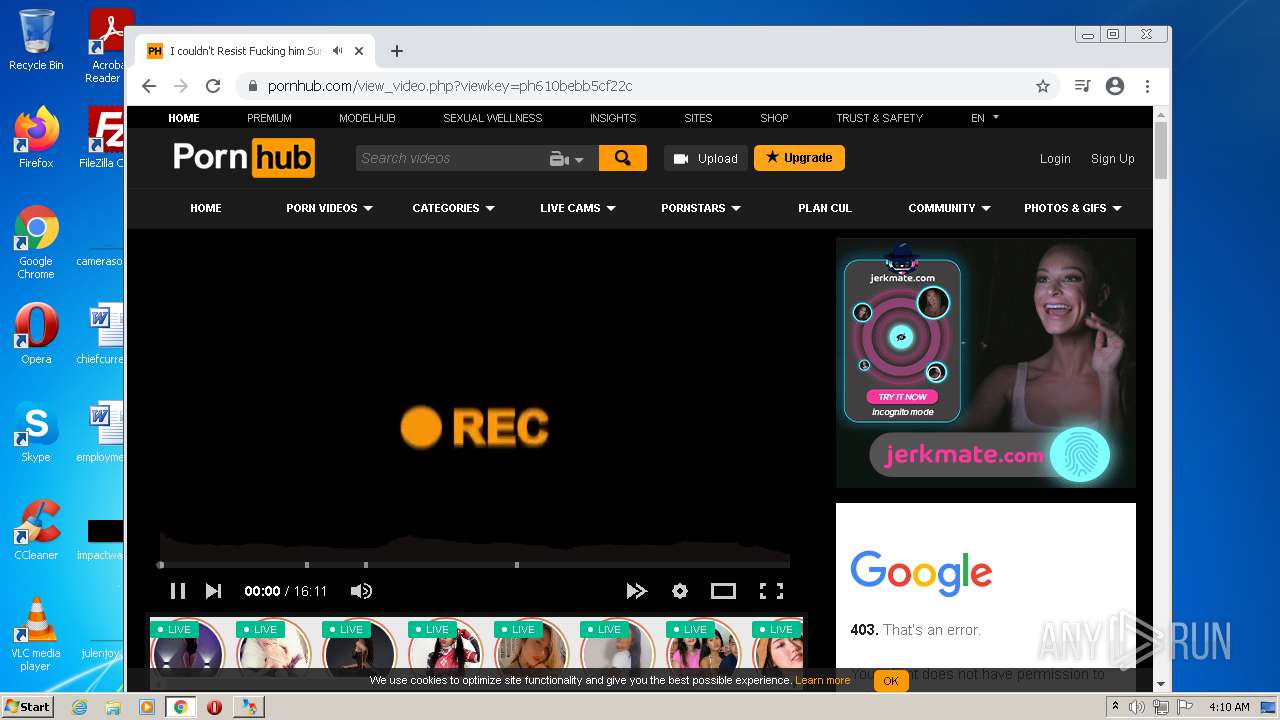Image resolution: width=1280 pixels, height=720 pixels.
Task: Open the SHOP top menu item
Action: [774, 118]
